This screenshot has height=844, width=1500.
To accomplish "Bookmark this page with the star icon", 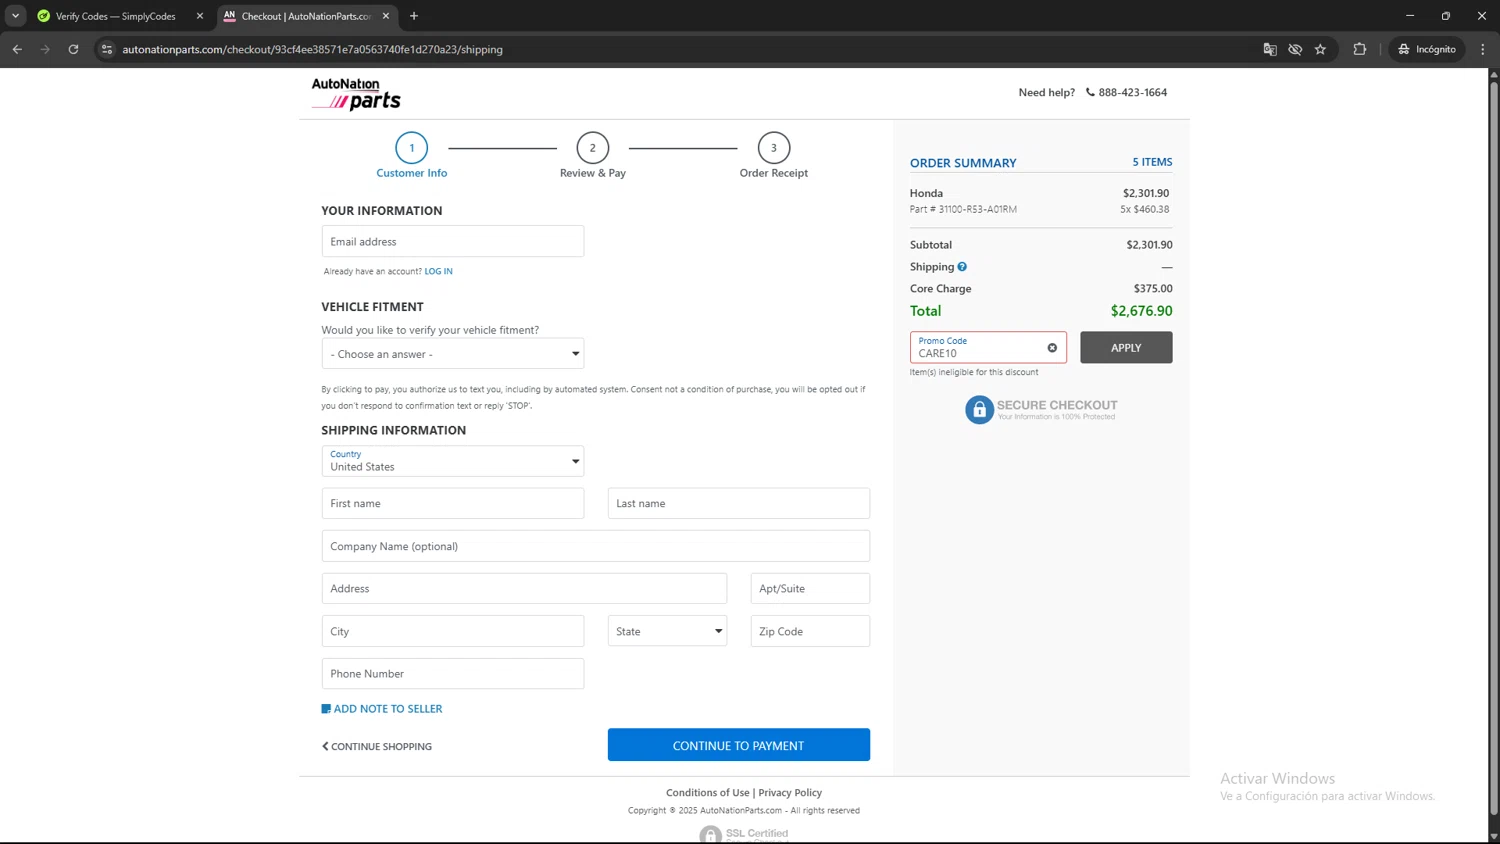I will pyautogui.click(x=1320, y=49).
